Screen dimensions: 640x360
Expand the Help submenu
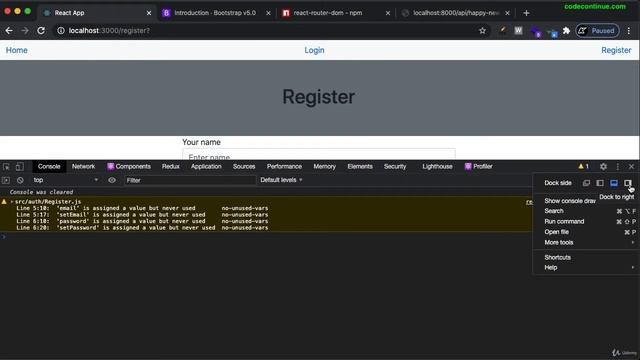[586, 268]
